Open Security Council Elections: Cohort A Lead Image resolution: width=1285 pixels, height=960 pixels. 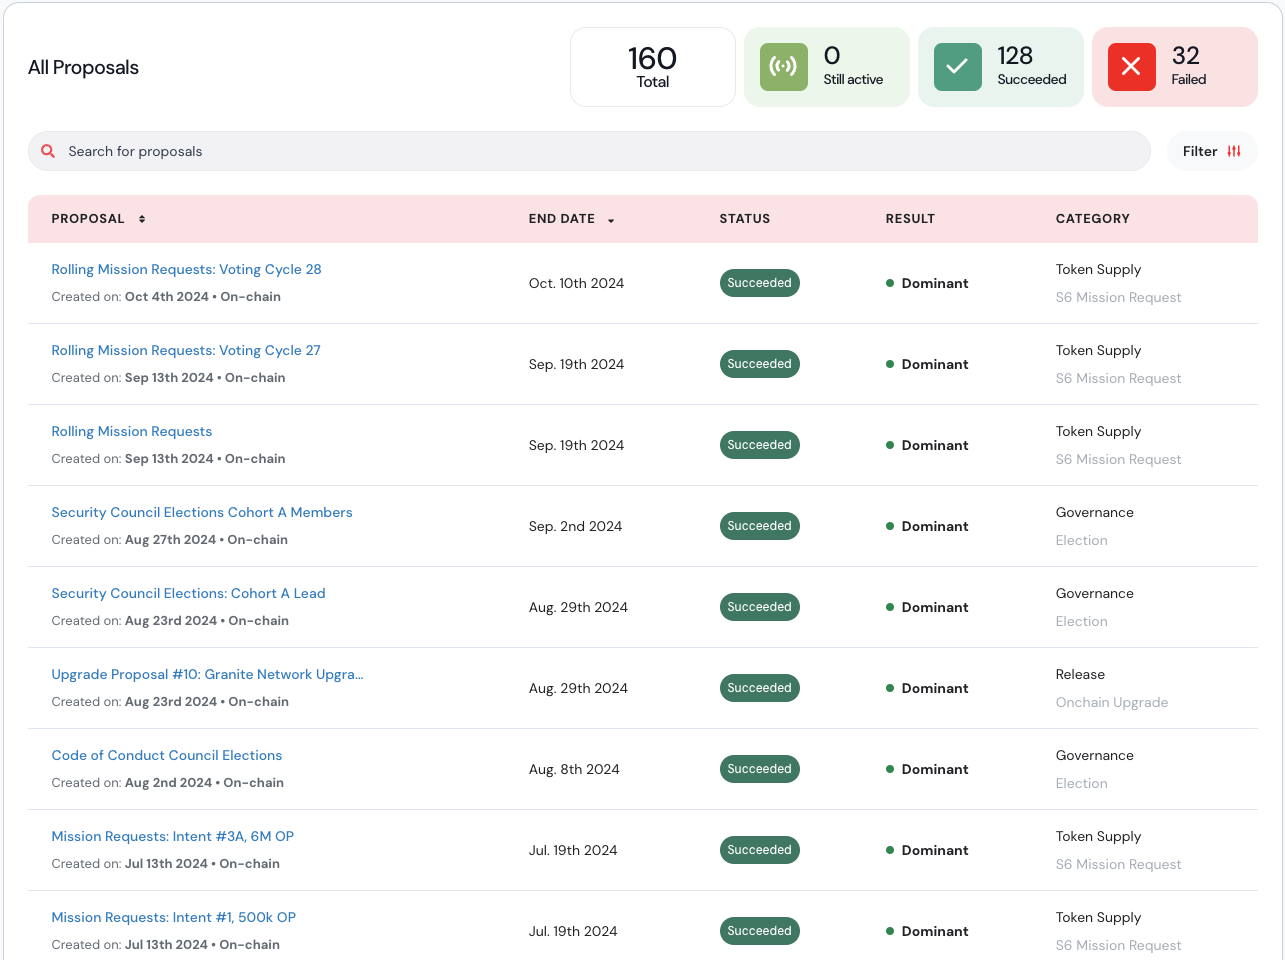tap(188, 593)
